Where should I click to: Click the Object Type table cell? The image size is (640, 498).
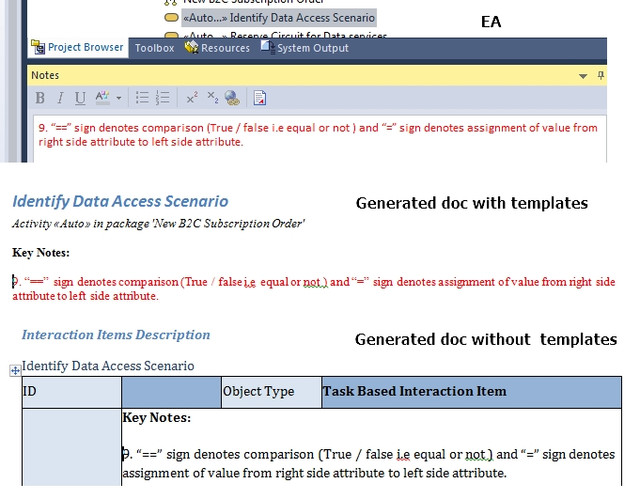pos(271,392)
